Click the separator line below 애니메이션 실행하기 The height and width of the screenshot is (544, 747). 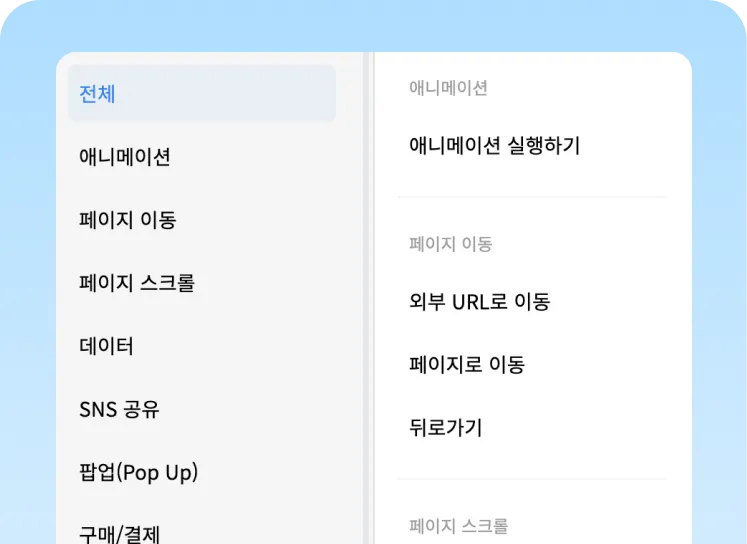tap(530, 197)
